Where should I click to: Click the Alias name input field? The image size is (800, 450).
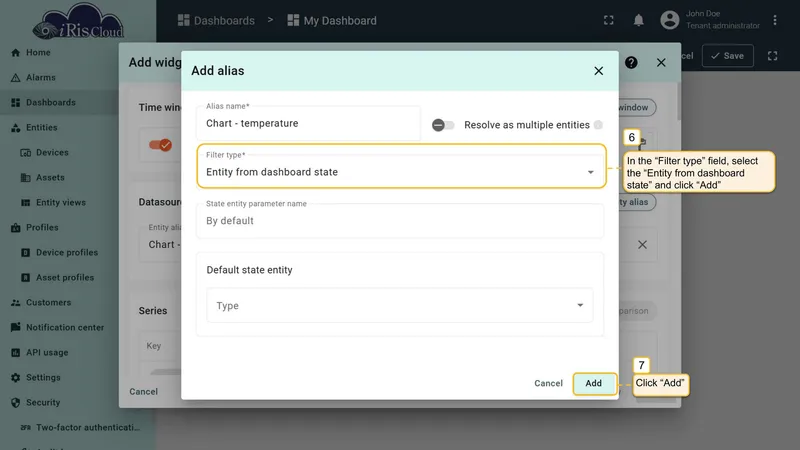tap(308, 123)
